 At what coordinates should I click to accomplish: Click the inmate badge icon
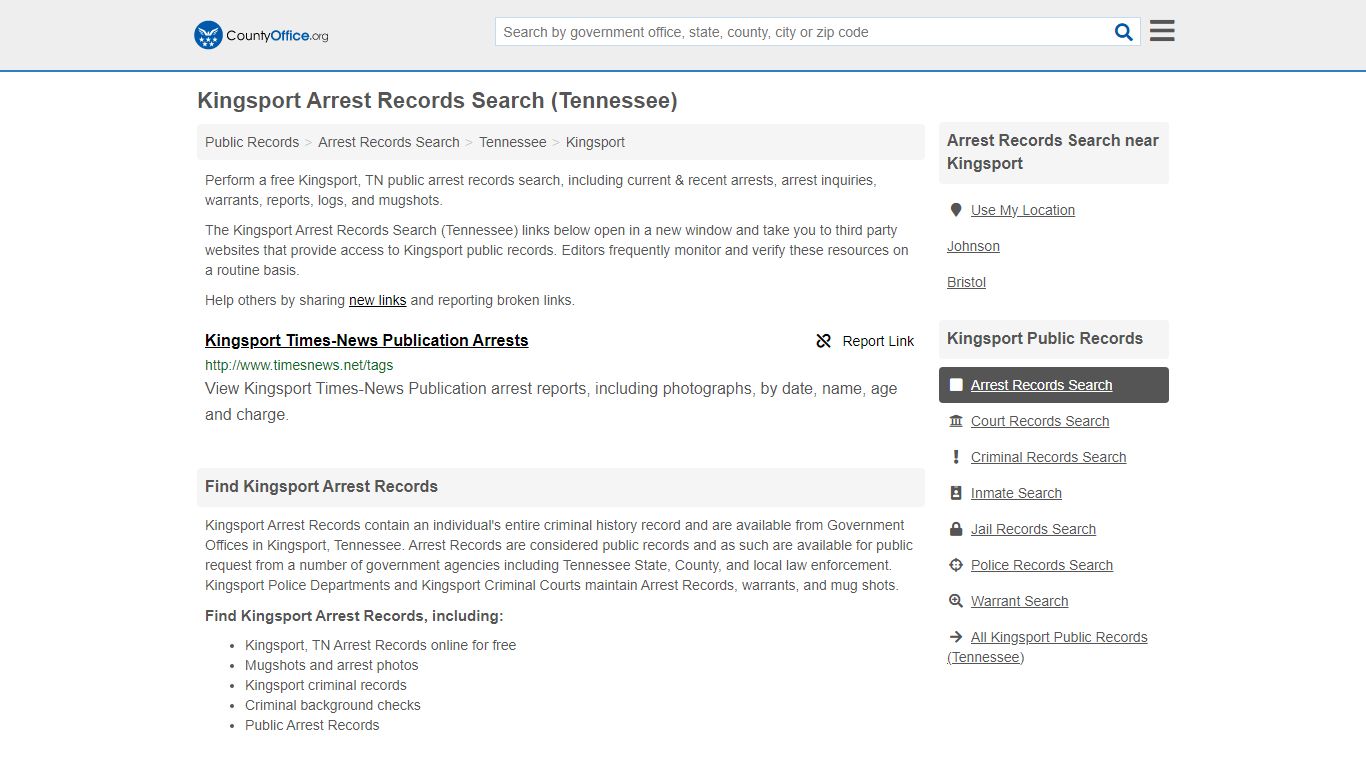pos(956,493)
